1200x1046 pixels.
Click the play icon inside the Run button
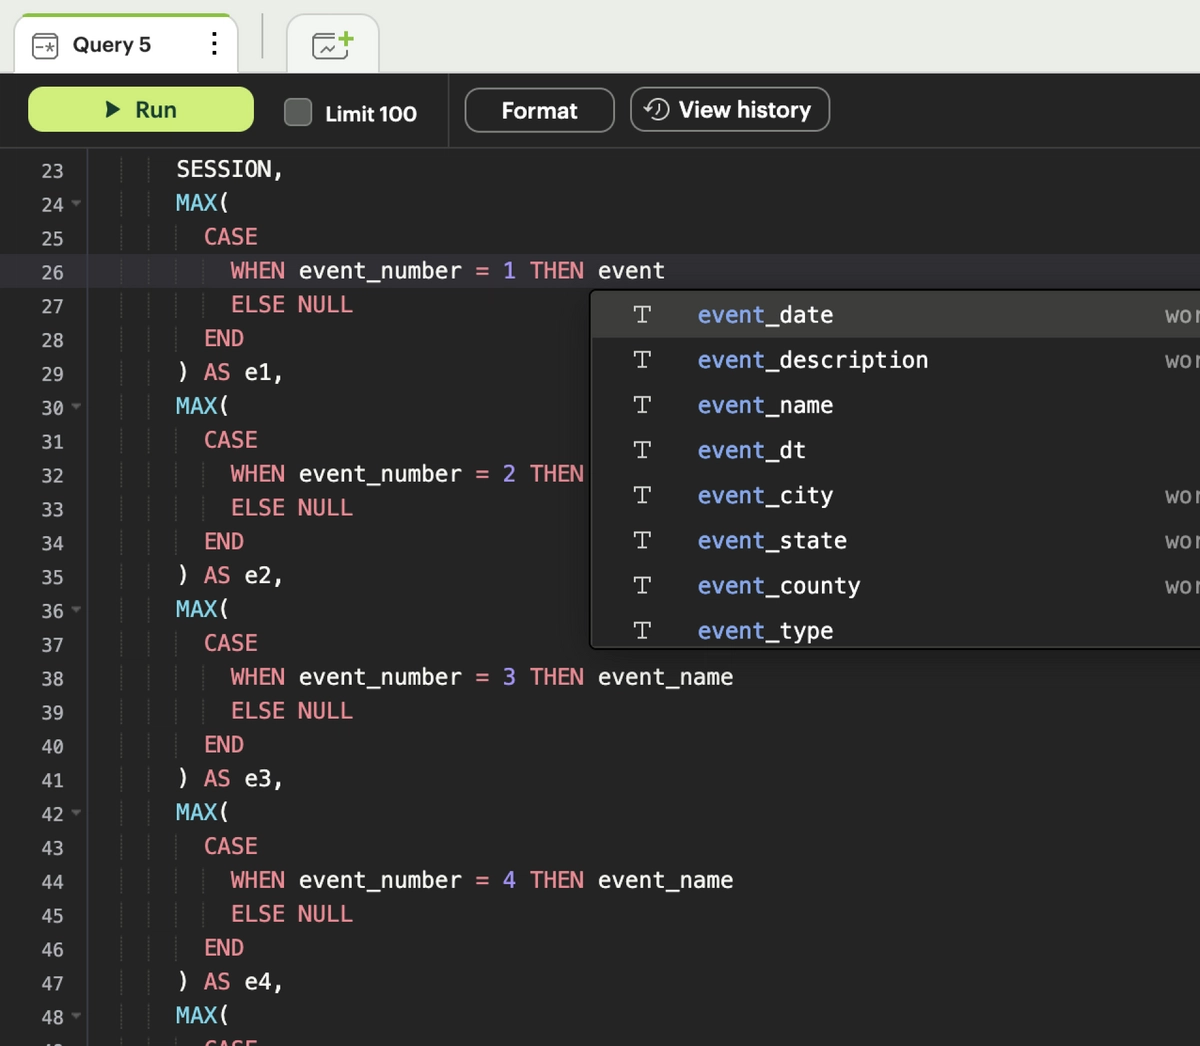112,109
